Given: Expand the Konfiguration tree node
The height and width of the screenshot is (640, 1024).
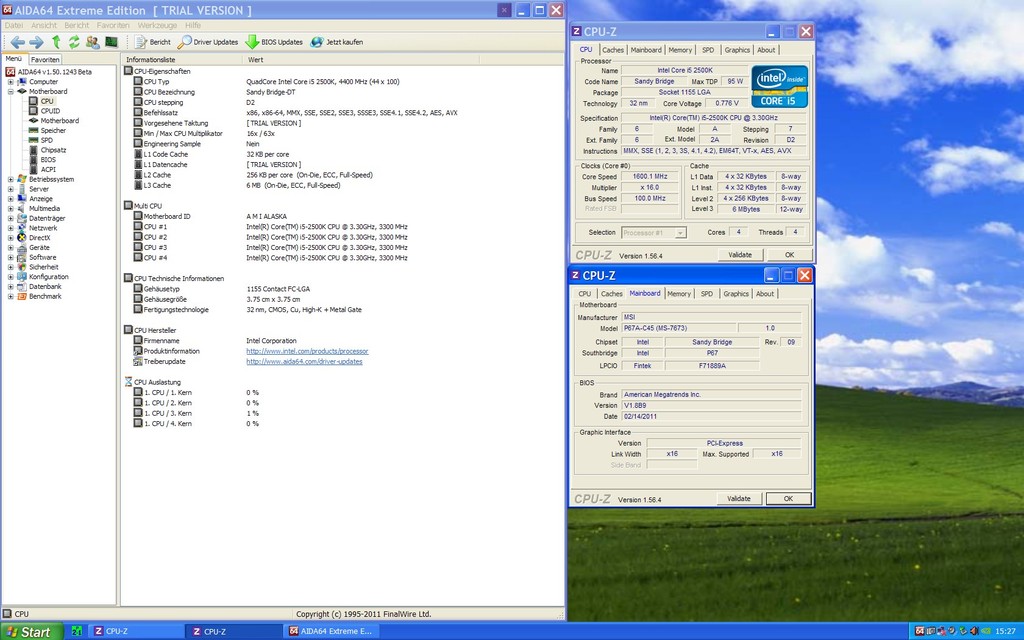Looking at the screenshot, I should coord(10,277).
